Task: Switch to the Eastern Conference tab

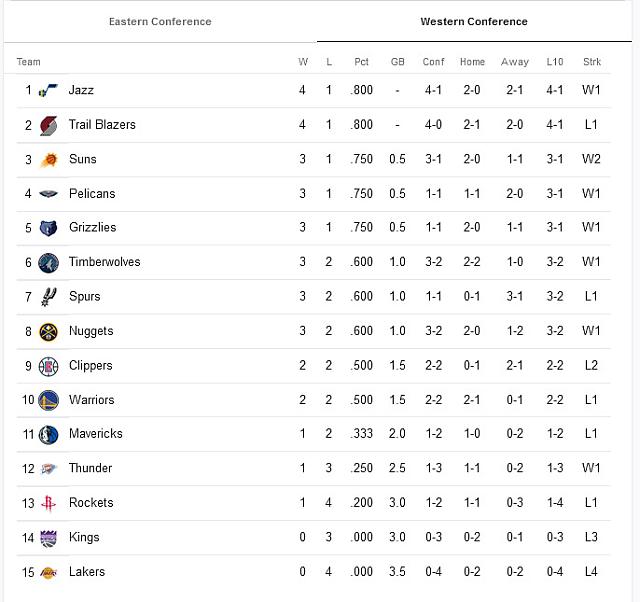Action: (x=160, y=22)
